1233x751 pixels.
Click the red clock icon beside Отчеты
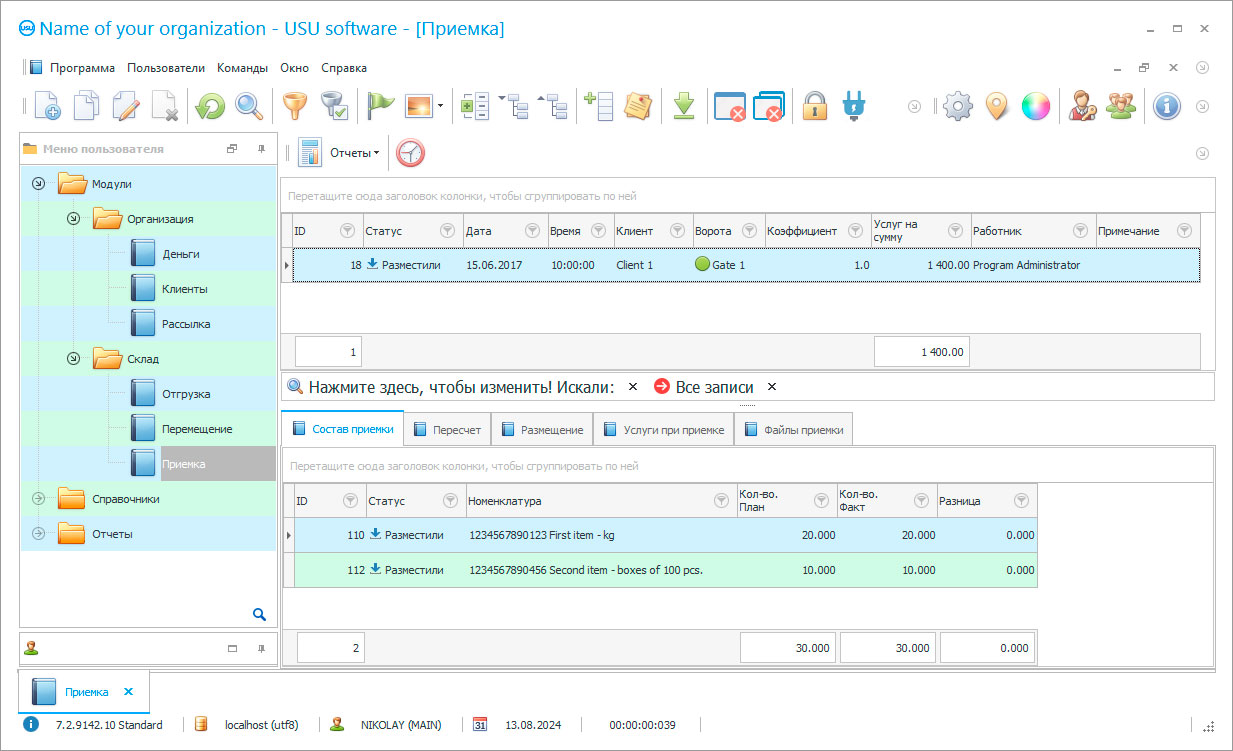[x=411, y=153]
